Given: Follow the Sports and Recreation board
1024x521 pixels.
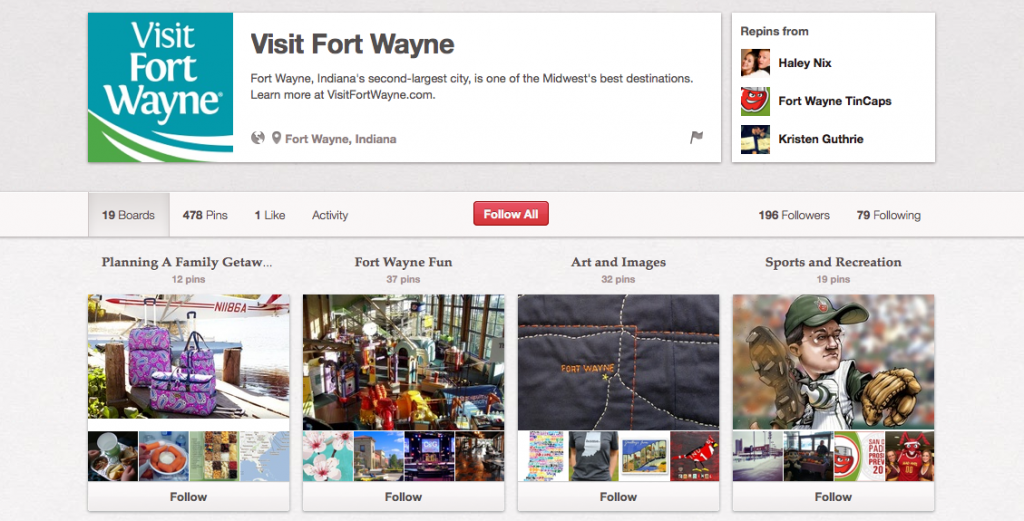Looking at the screenshot, I should (833, 497).
